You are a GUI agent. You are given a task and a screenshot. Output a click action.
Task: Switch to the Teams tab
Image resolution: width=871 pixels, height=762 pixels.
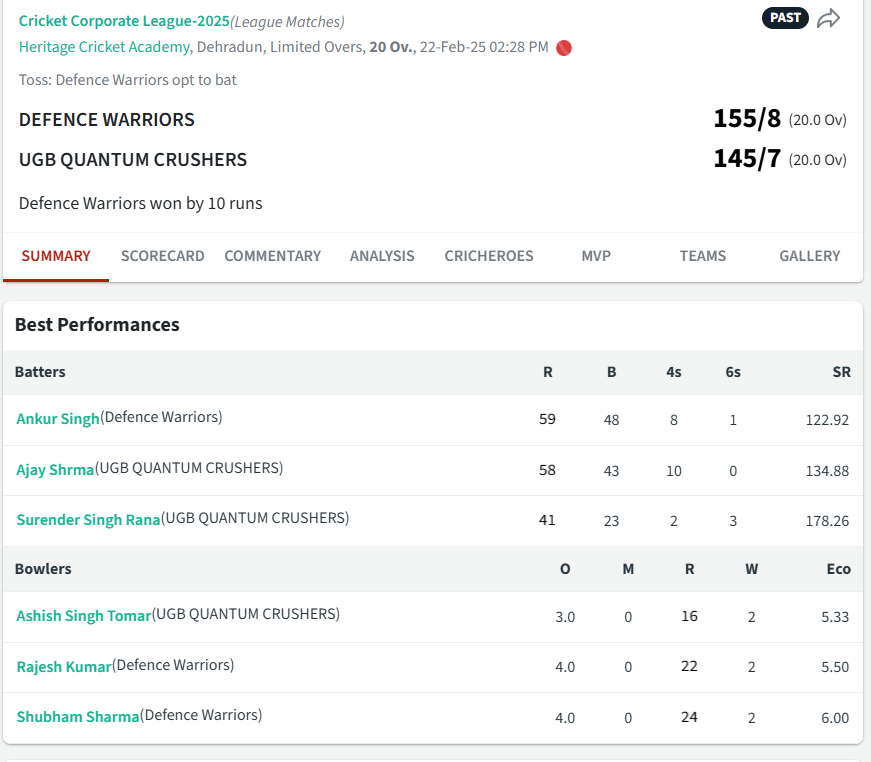(x=702, y=256)
